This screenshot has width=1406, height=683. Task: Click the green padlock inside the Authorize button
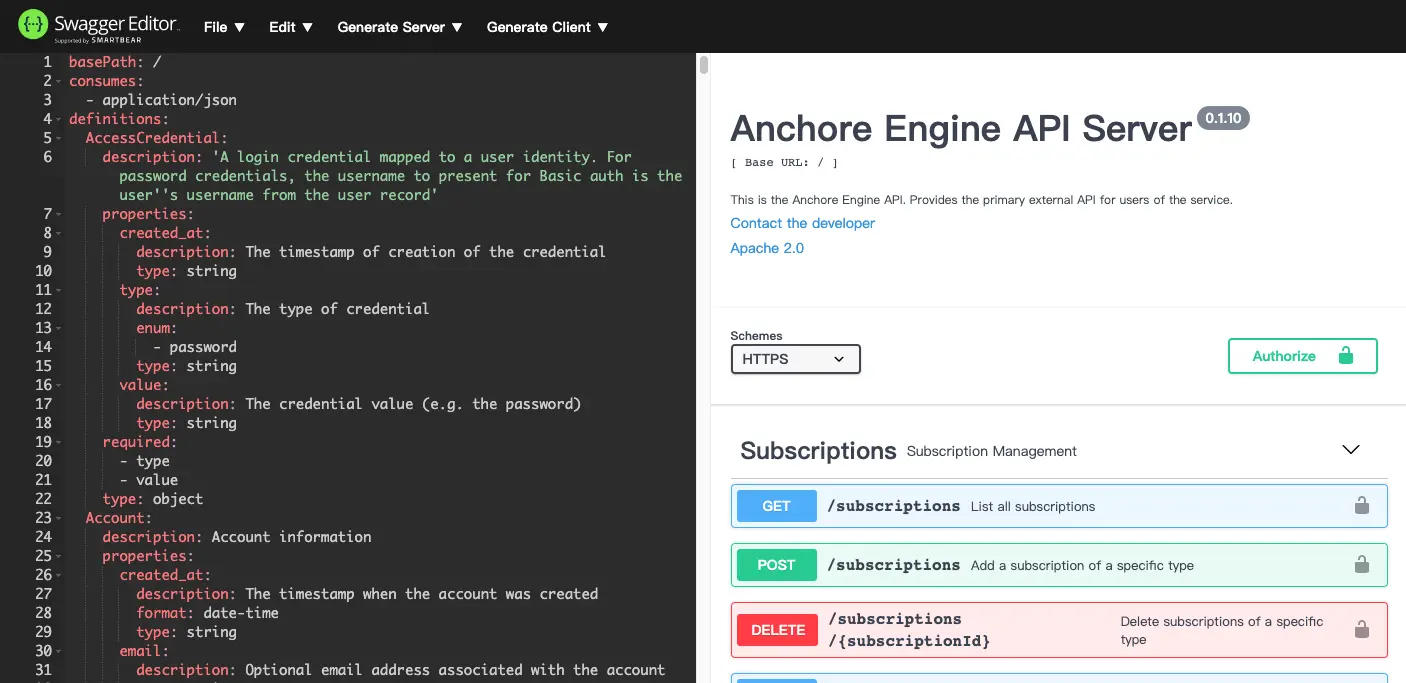1346,355
